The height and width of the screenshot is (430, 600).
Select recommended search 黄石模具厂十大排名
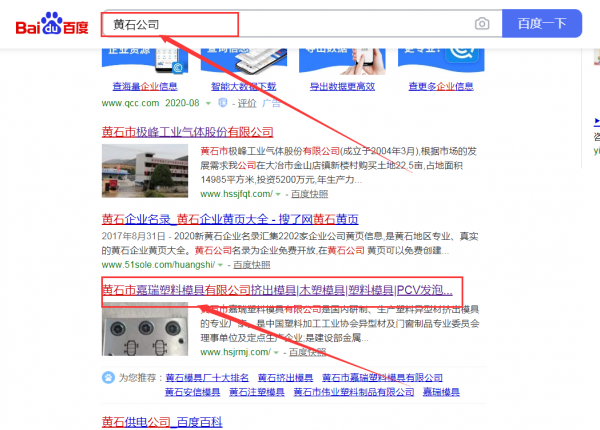tap(207, 378)
